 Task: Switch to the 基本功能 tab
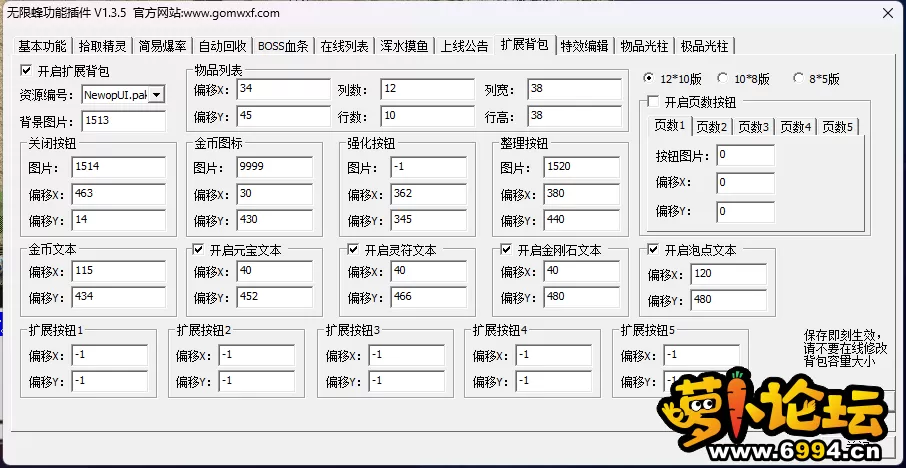coord(42,46)
